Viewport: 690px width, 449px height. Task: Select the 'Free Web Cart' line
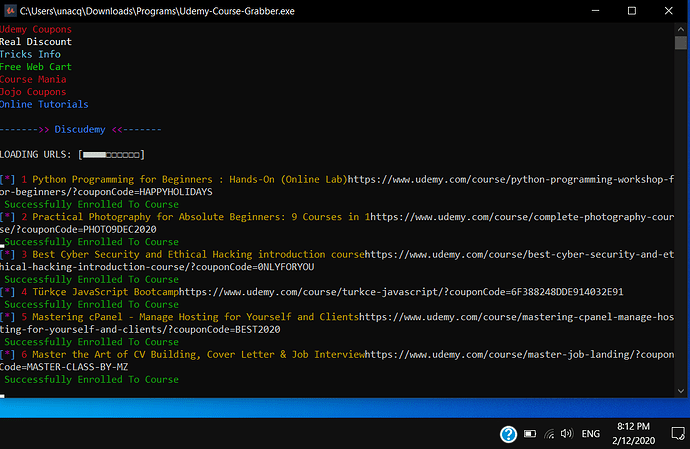[36, 67]
